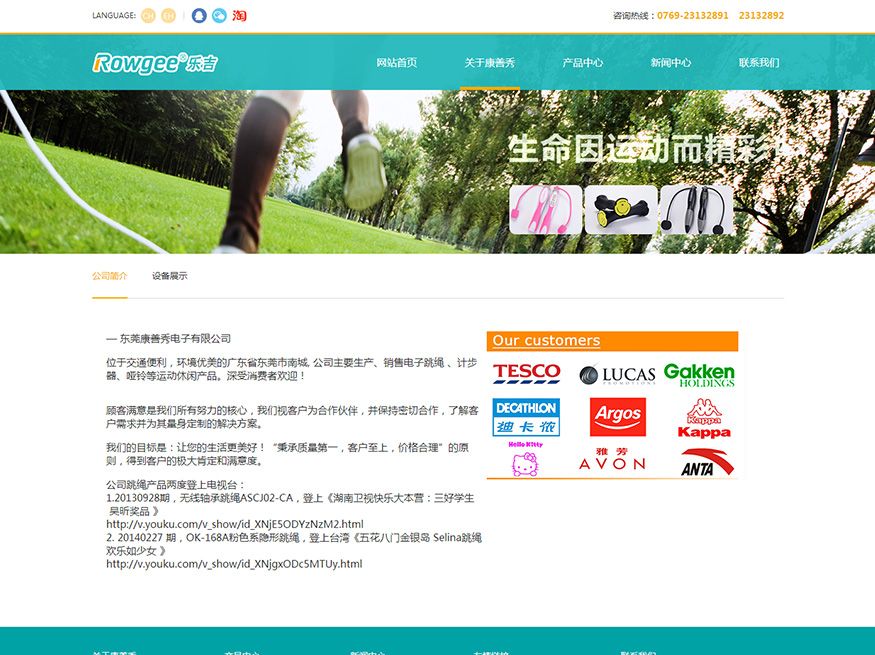Open the QQ penguin contact icon
The width and height of the screenshot is (875, 655).
[199, 16]
